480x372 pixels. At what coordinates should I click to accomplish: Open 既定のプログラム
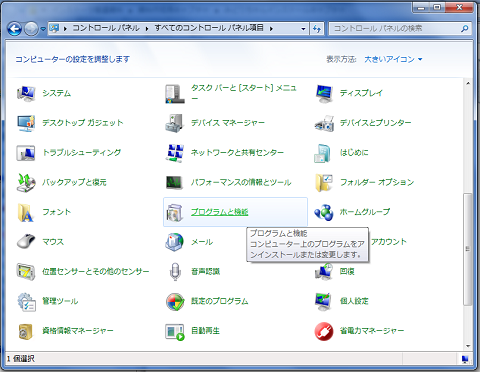[x=207, y=301]
